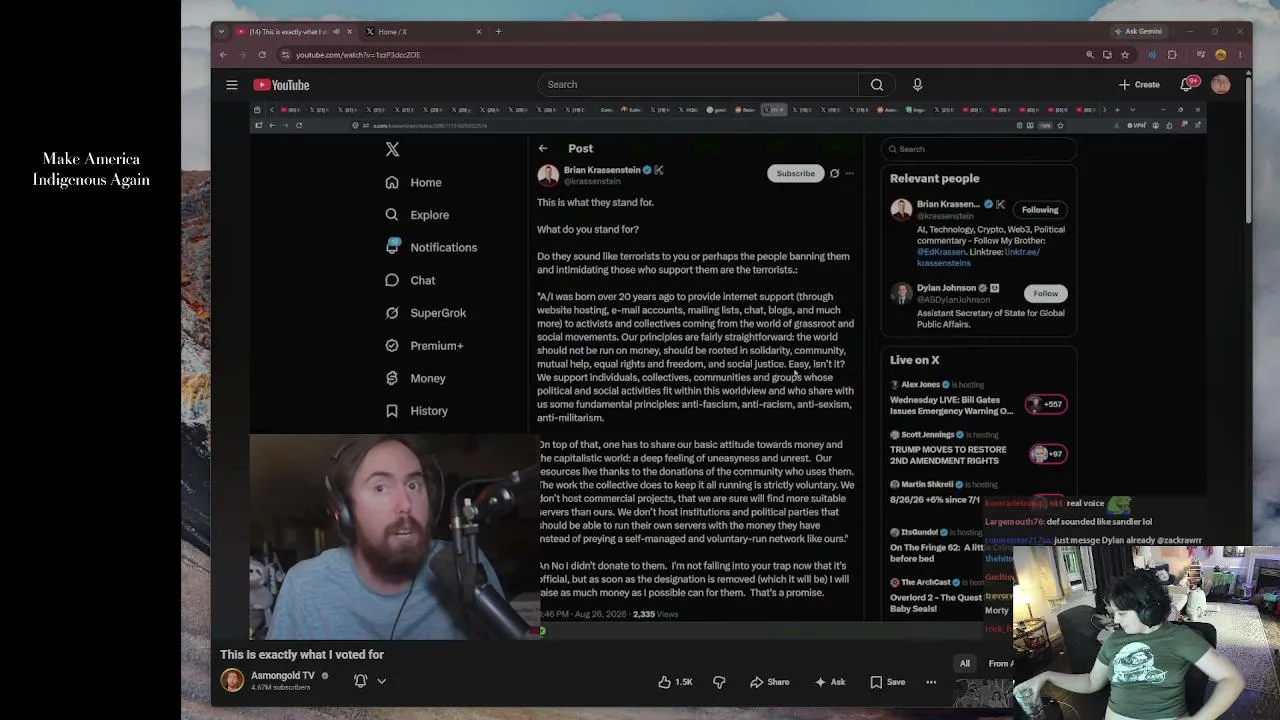
Task: Open Chrome's three-dot menu
Action: (1240, 55)
